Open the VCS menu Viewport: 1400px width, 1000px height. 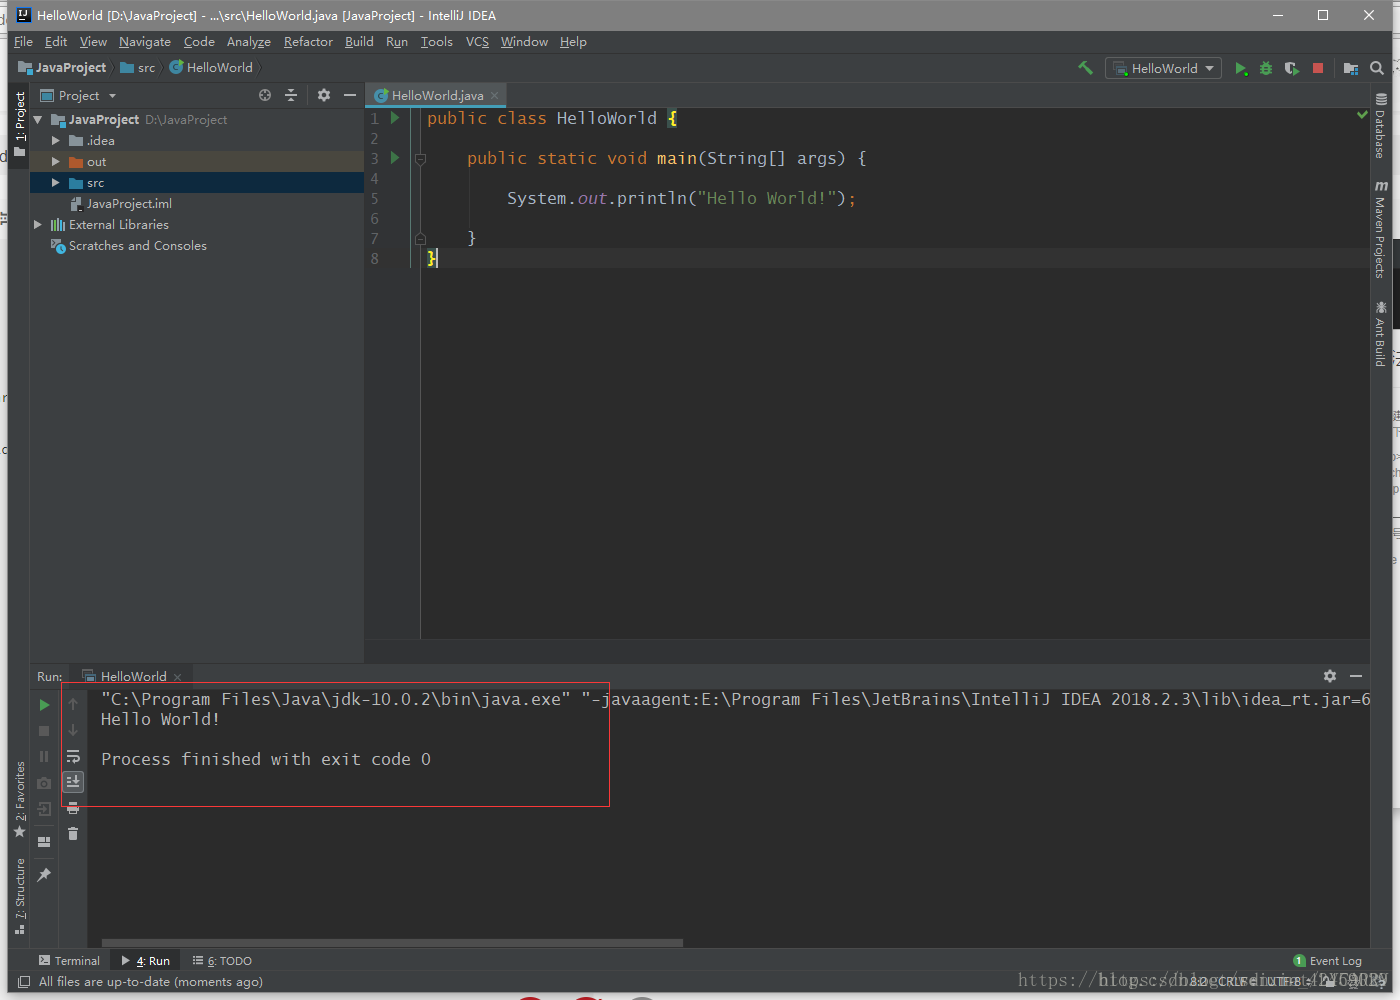(x=478, y=41)
